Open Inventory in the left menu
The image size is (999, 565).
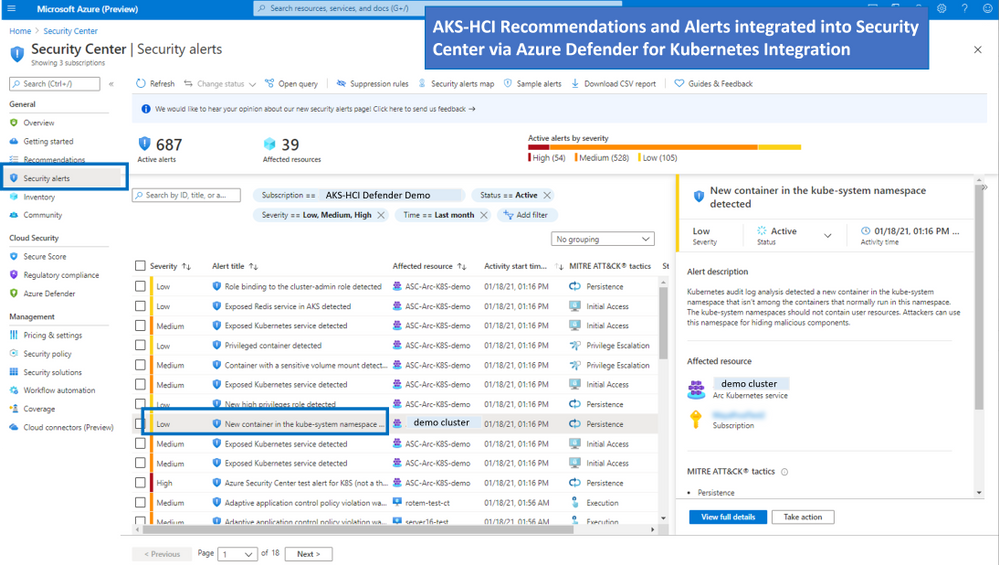click(39, 197)
